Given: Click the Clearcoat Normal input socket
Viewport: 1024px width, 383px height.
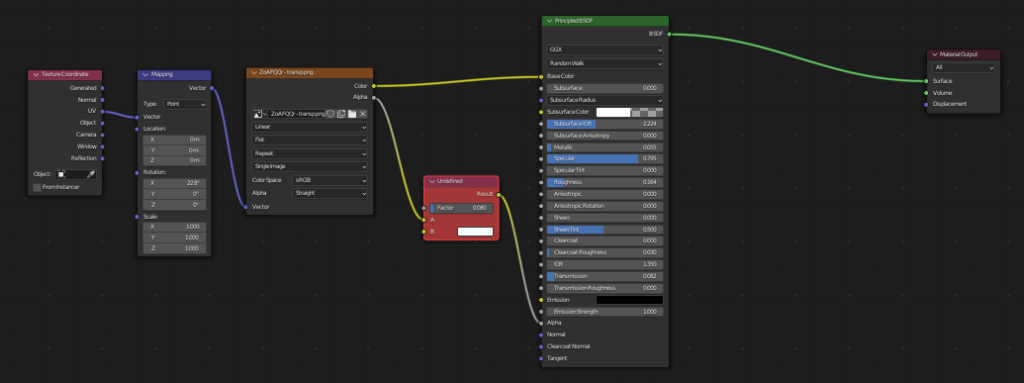Looking at the screenshot, I should click(x=541, y=346).
